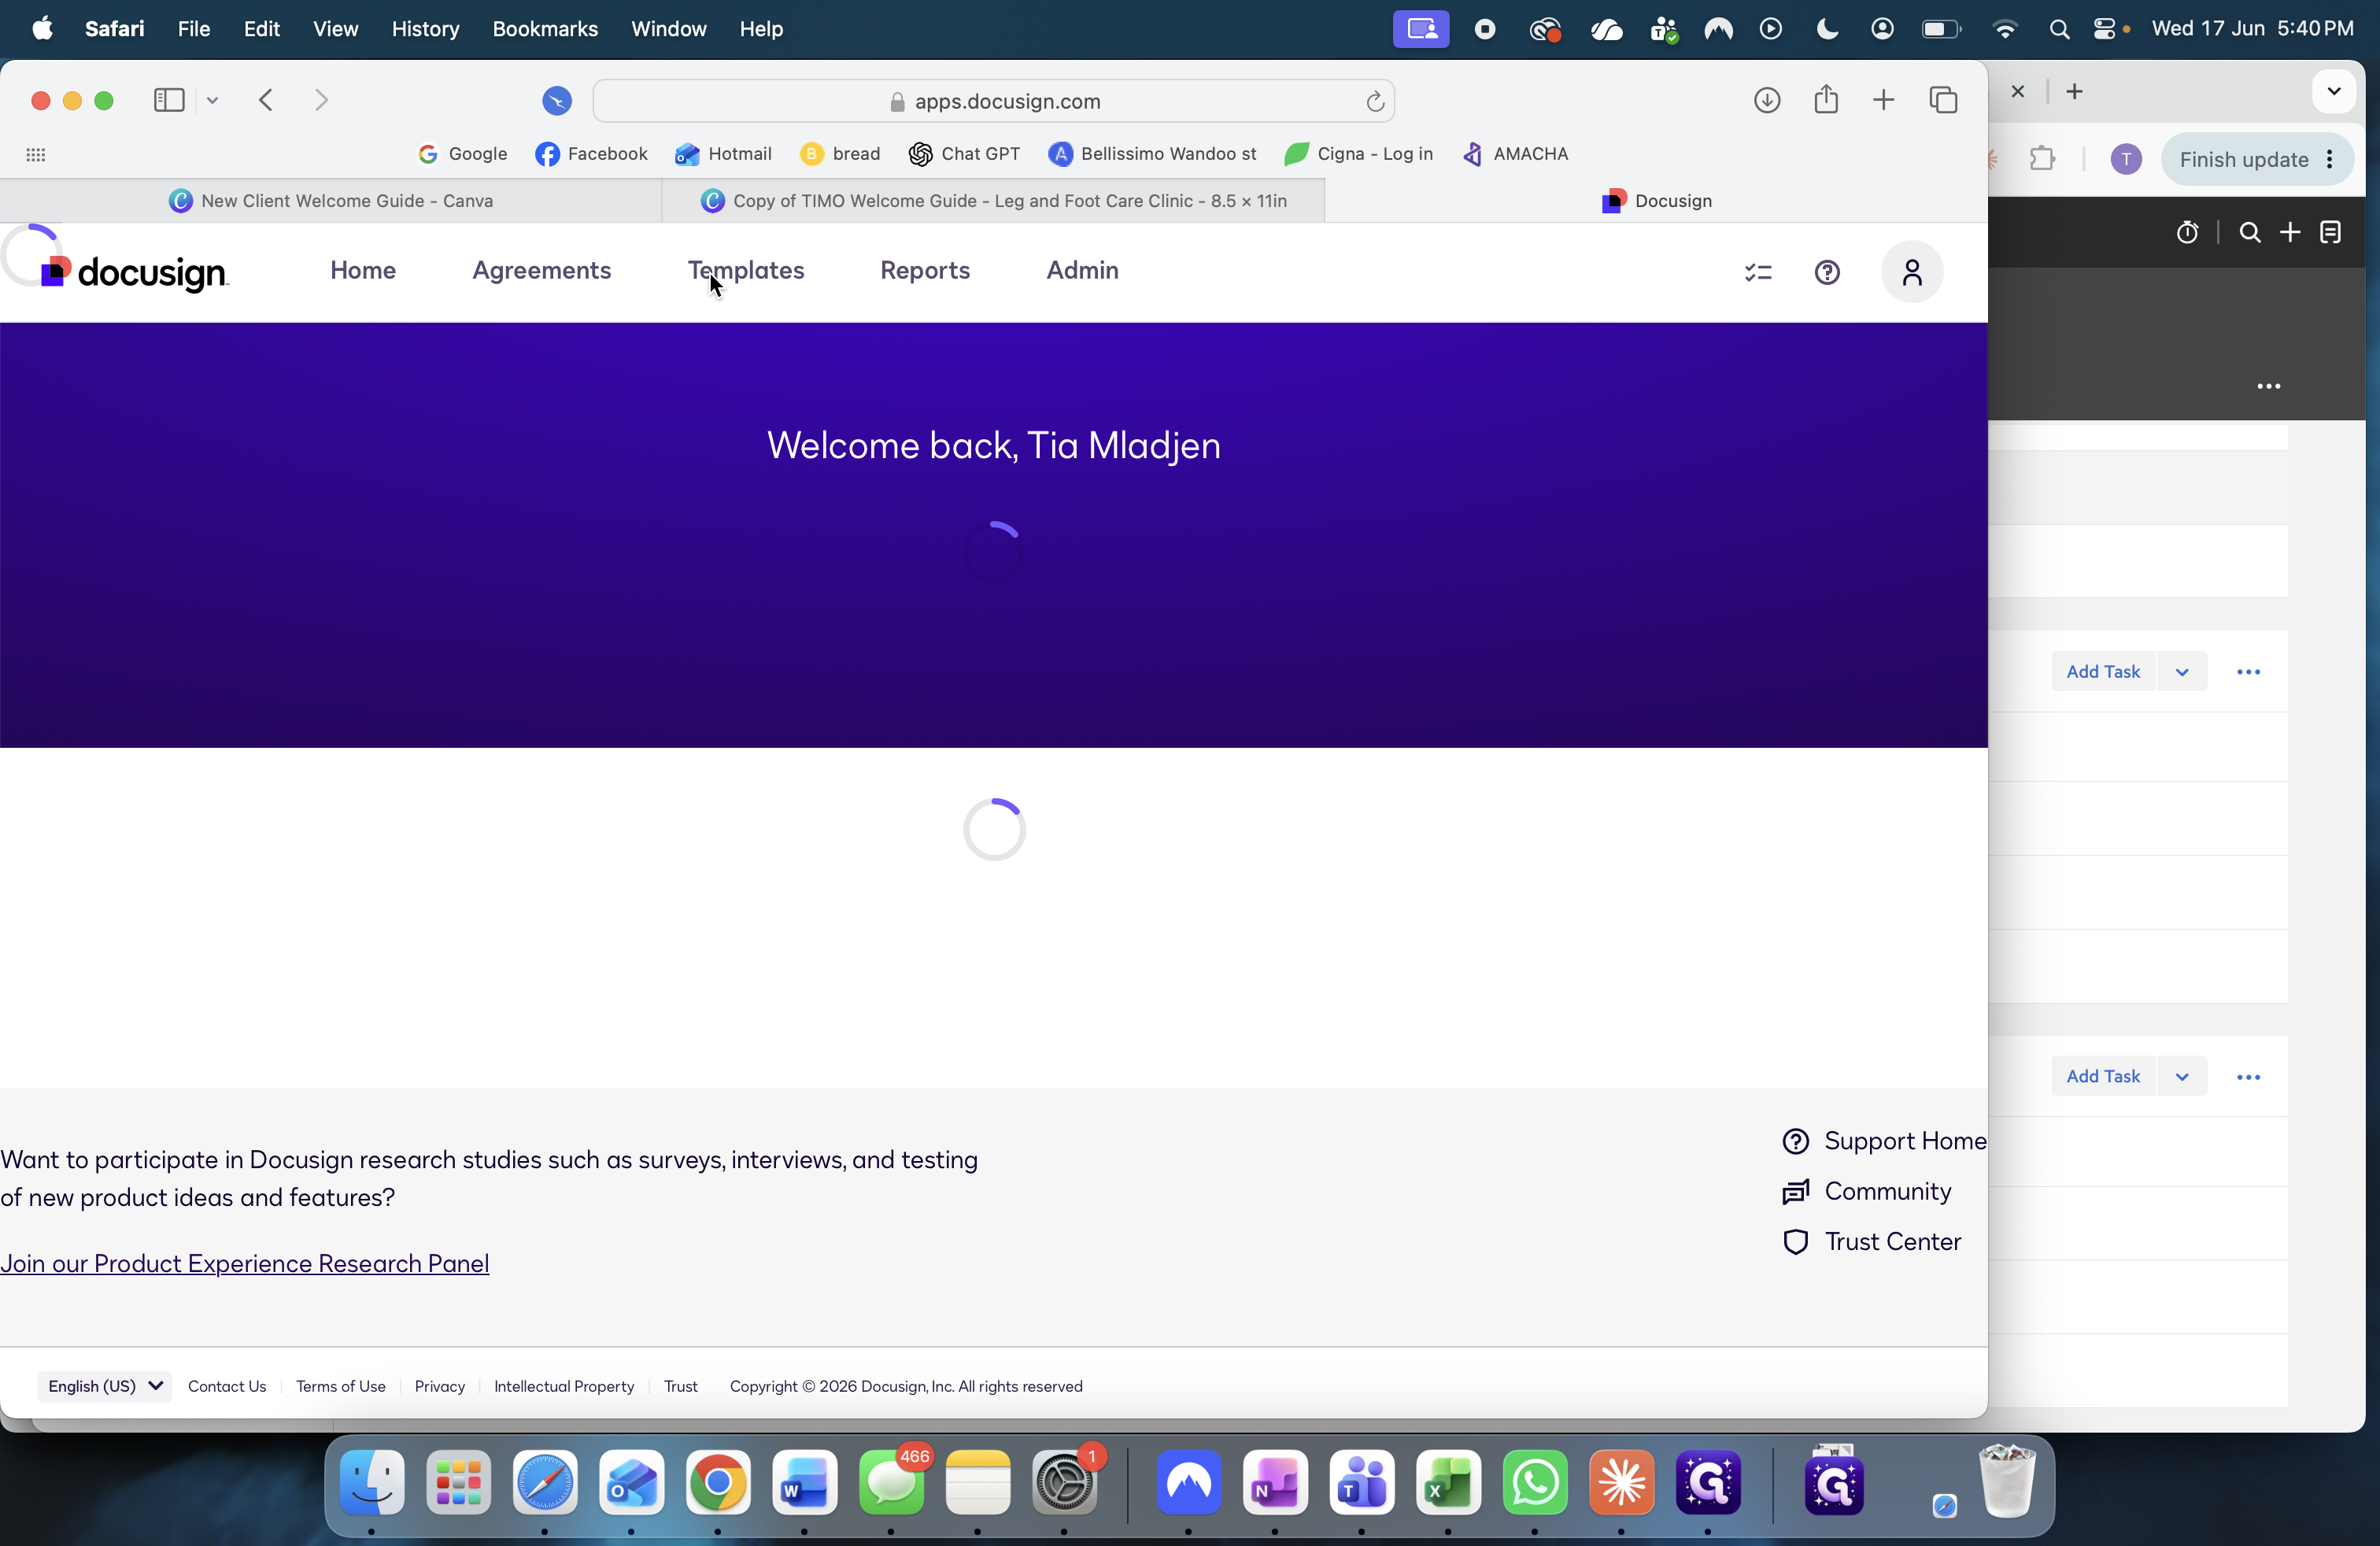2380x1546 pixels.
Task: Open Admin nav tab
Action: 1082,270
